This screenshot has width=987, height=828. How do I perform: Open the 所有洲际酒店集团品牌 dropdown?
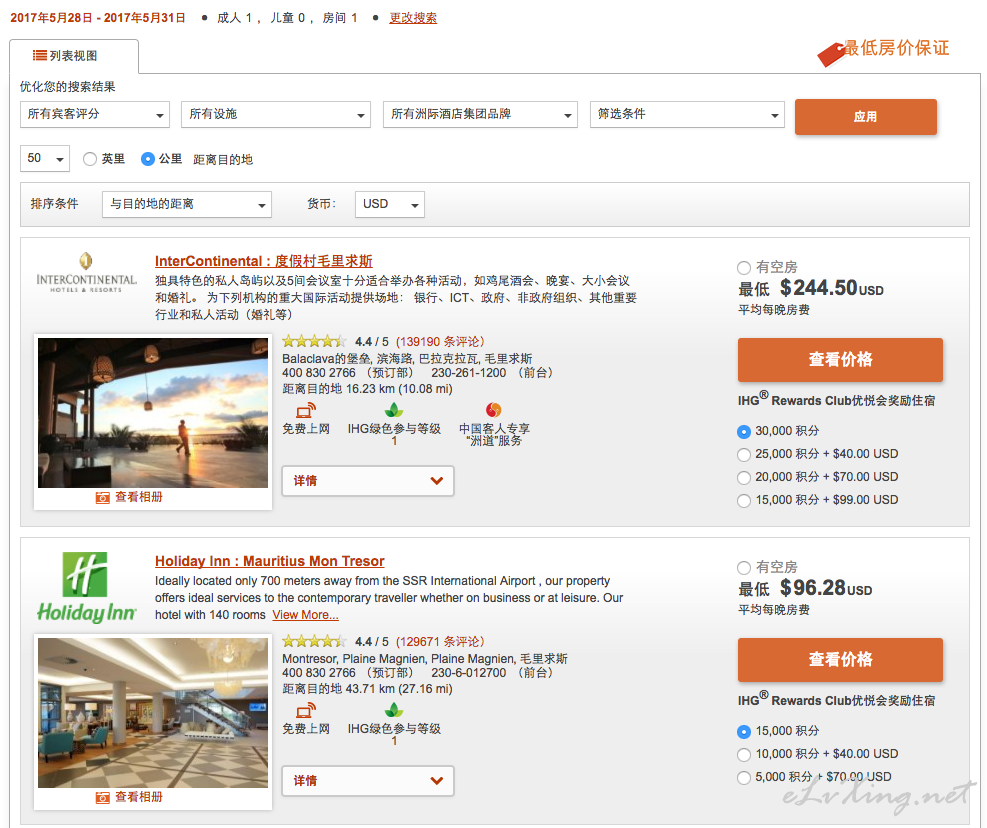click(480, 115)
